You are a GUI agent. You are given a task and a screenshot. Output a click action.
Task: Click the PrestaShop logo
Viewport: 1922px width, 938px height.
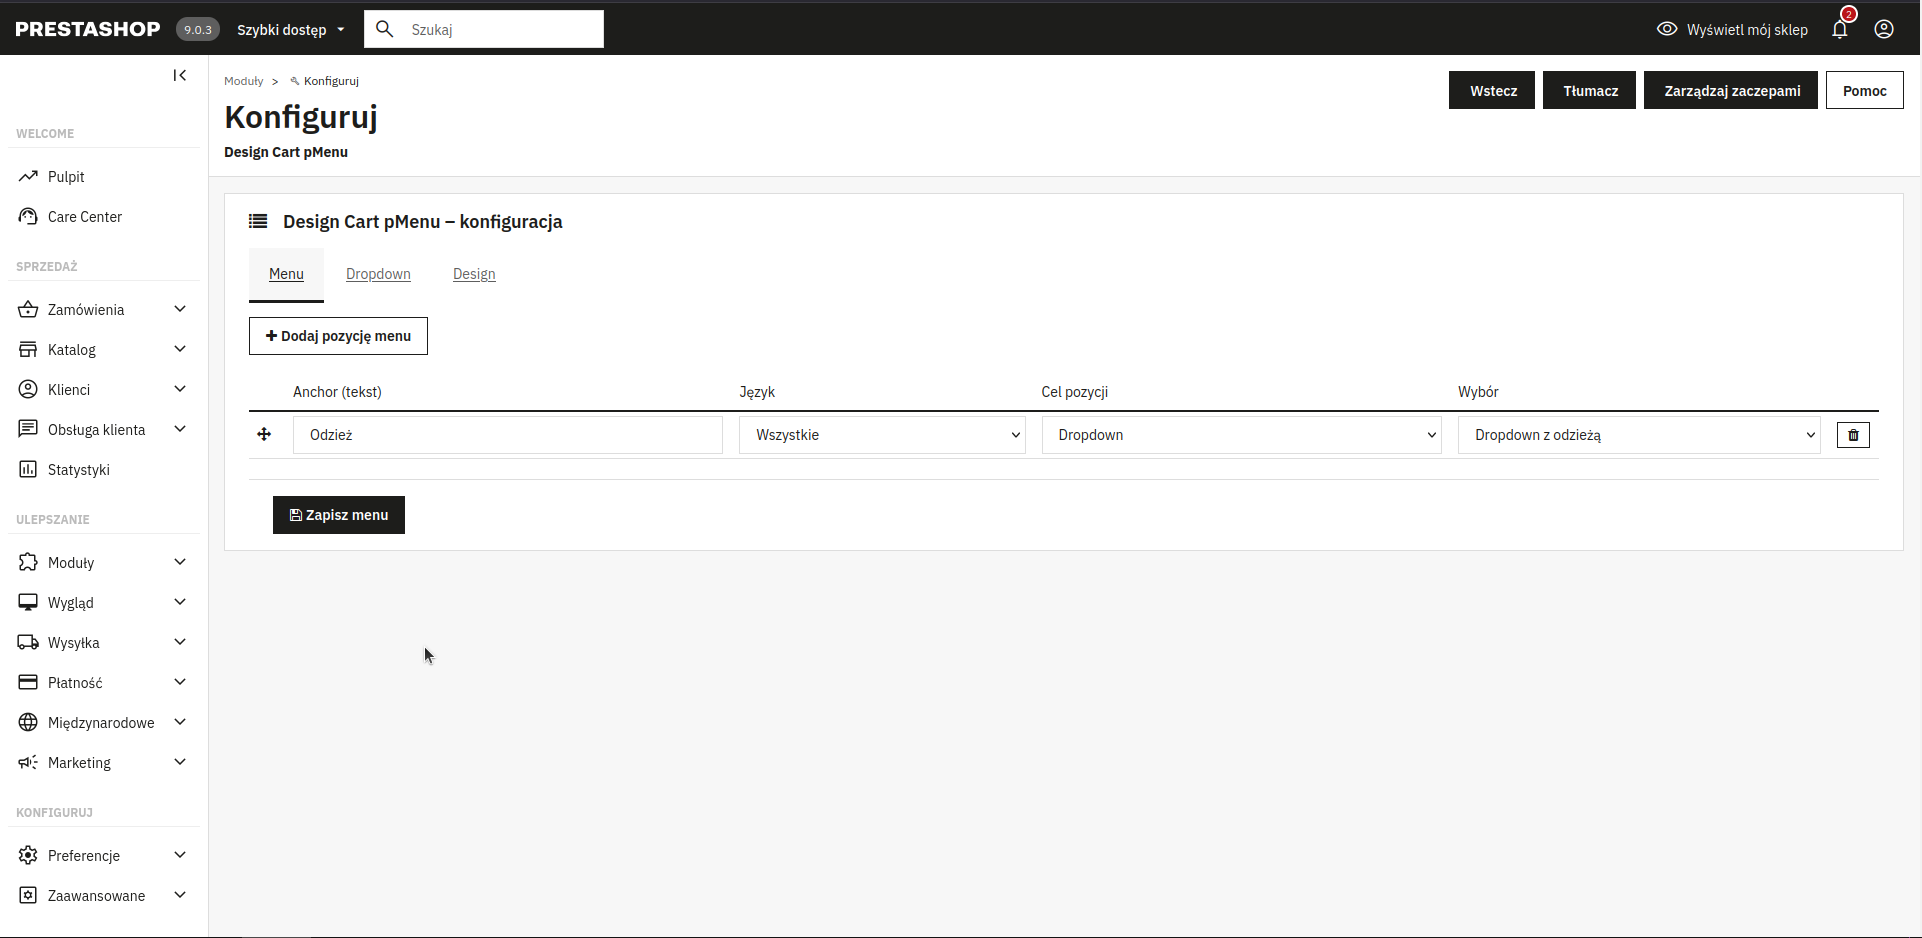tap(88, 29)
